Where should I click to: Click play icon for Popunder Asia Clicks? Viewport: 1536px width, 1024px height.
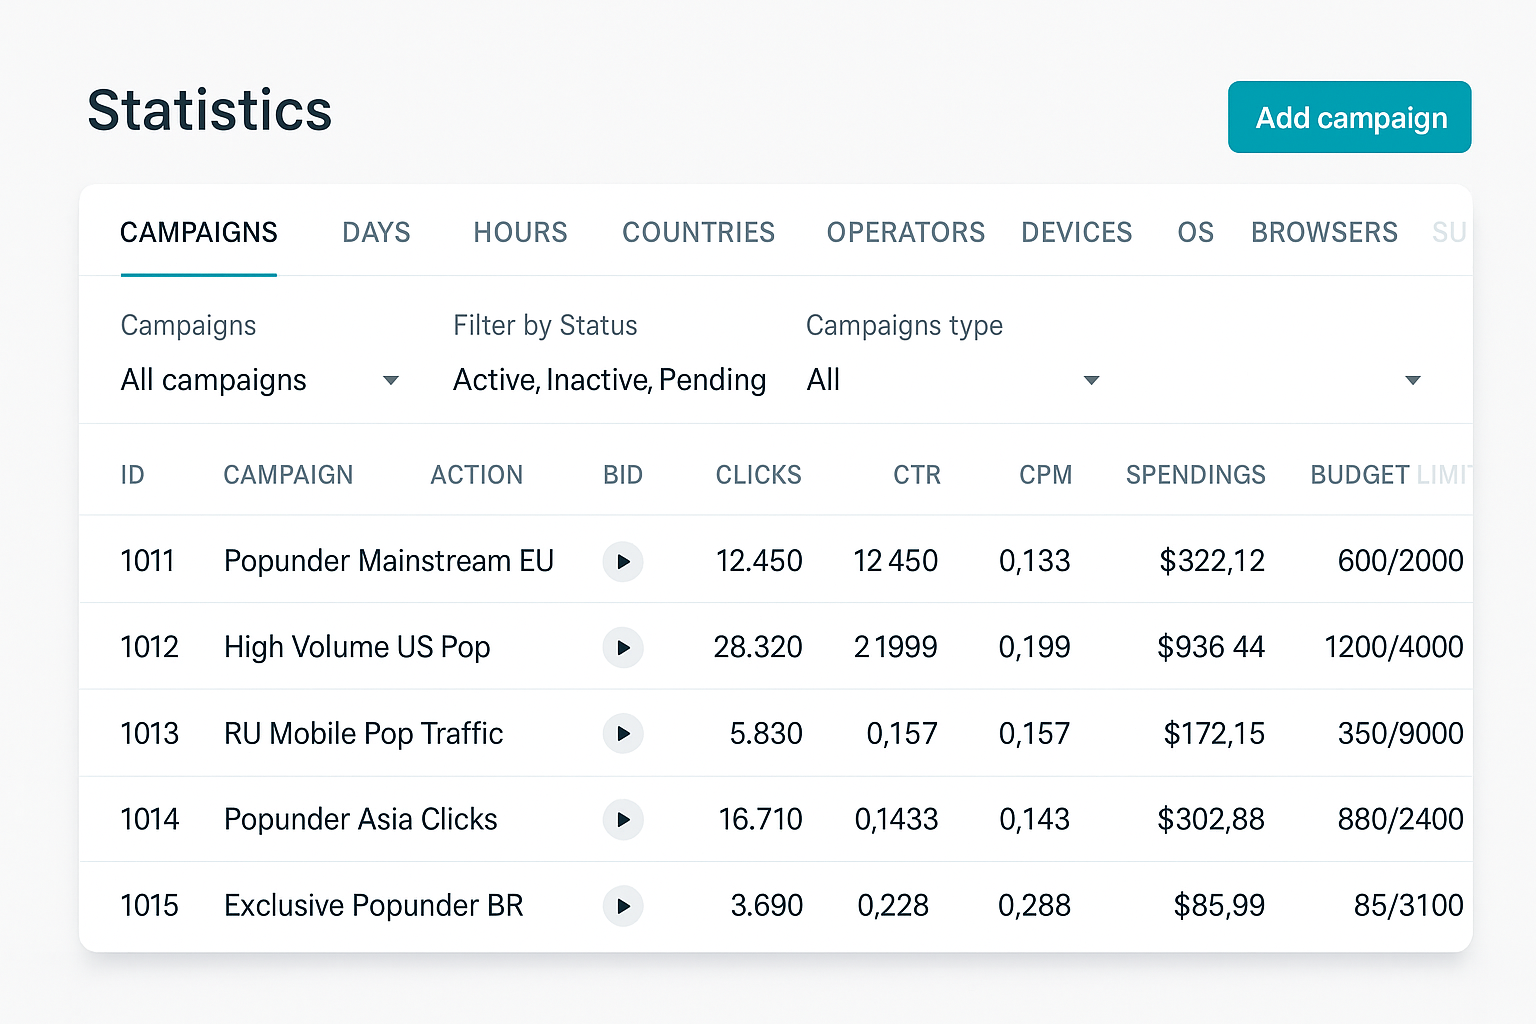pyautogui.click(x=623, y=819)
